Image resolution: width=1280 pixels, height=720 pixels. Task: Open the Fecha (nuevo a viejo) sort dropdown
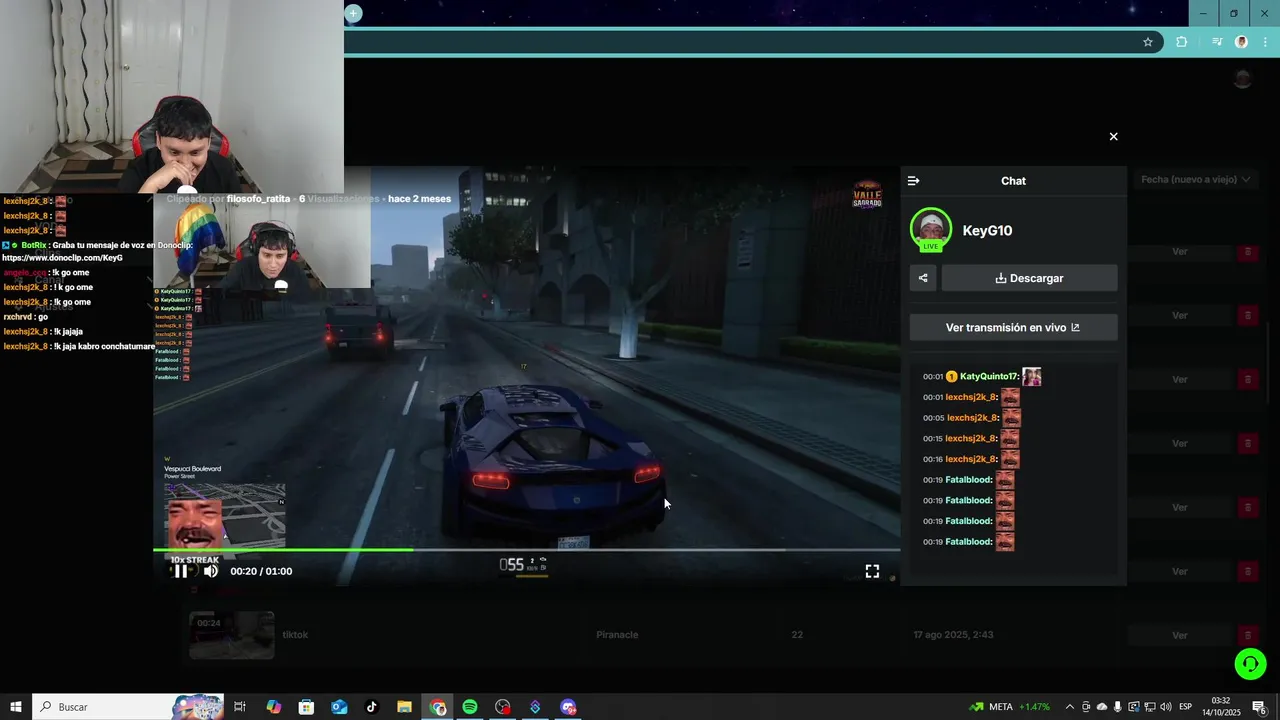tap(1196, 179)
